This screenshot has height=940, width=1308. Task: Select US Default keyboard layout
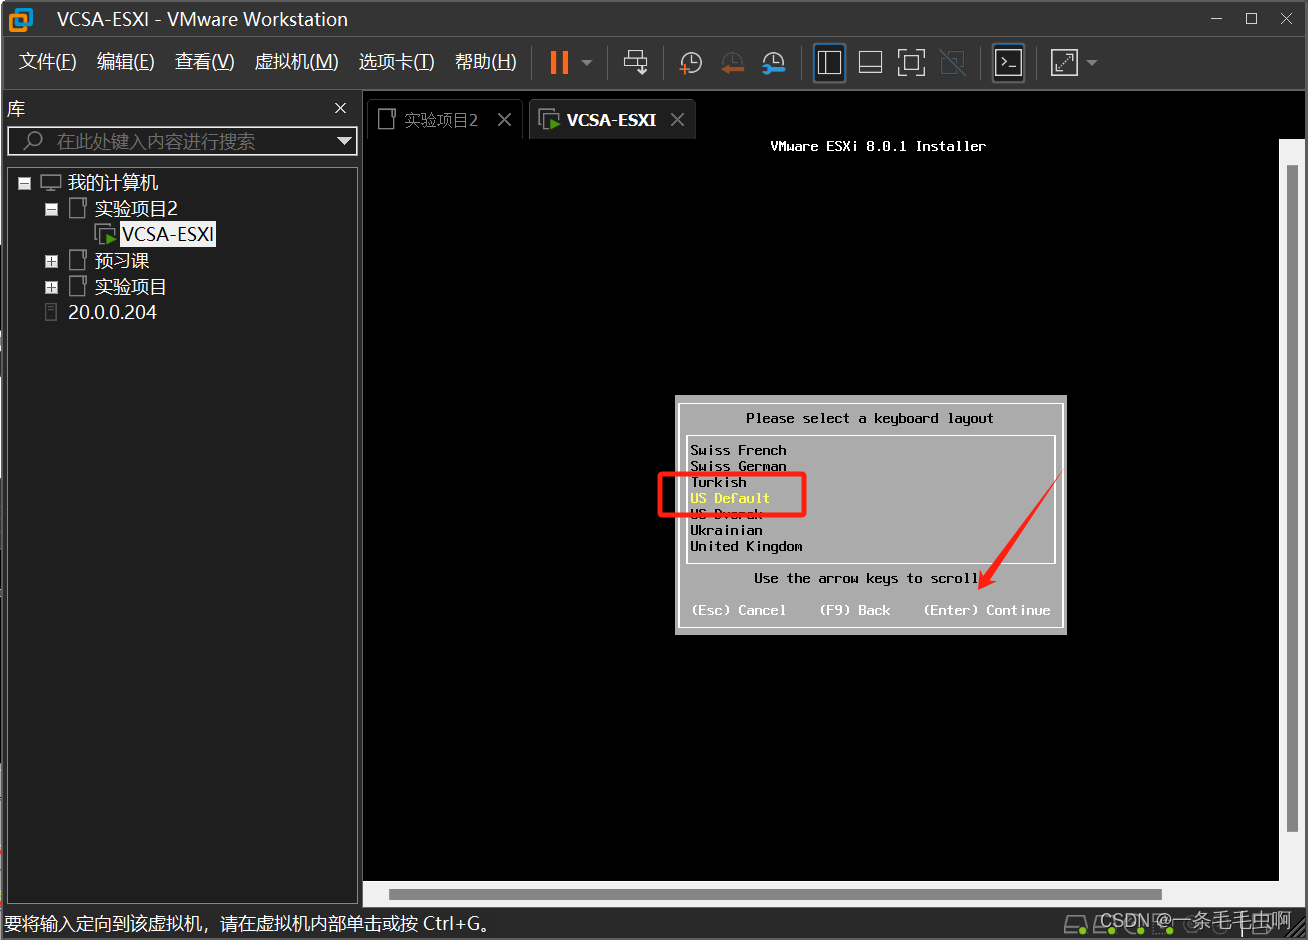point(730,498)
